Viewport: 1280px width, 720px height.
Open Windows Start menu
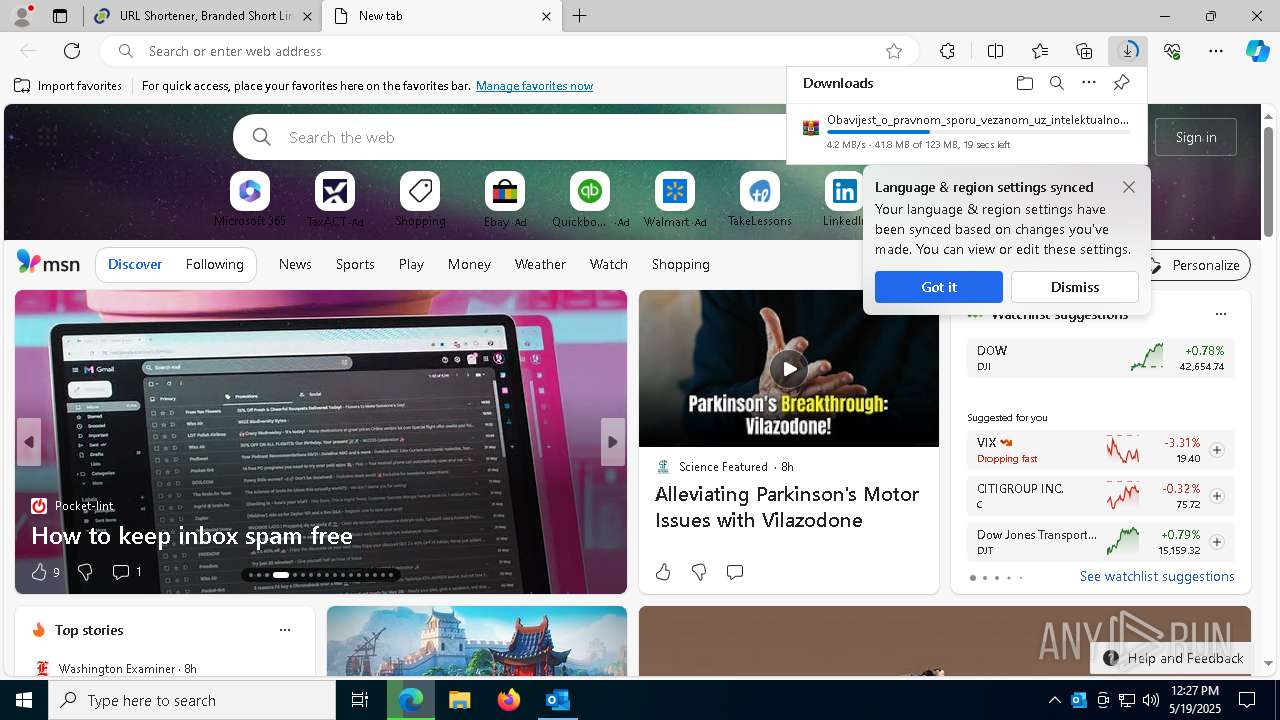[x=24, y=700]
